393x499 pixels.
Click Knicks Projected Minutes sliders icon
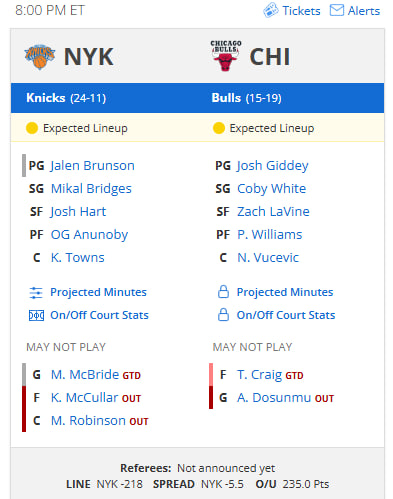pos(36,292)
